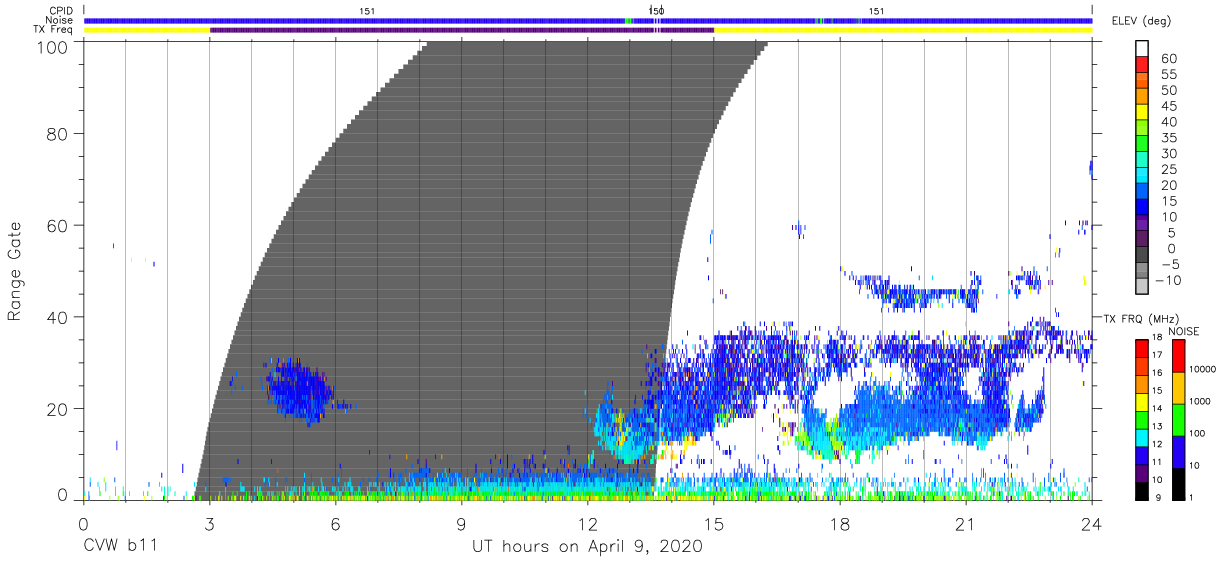Click the 'TX FRQ (MHz)' colorbar title
The height and width of the screenshot is (567, 1228).
(x=1142, y=318)
